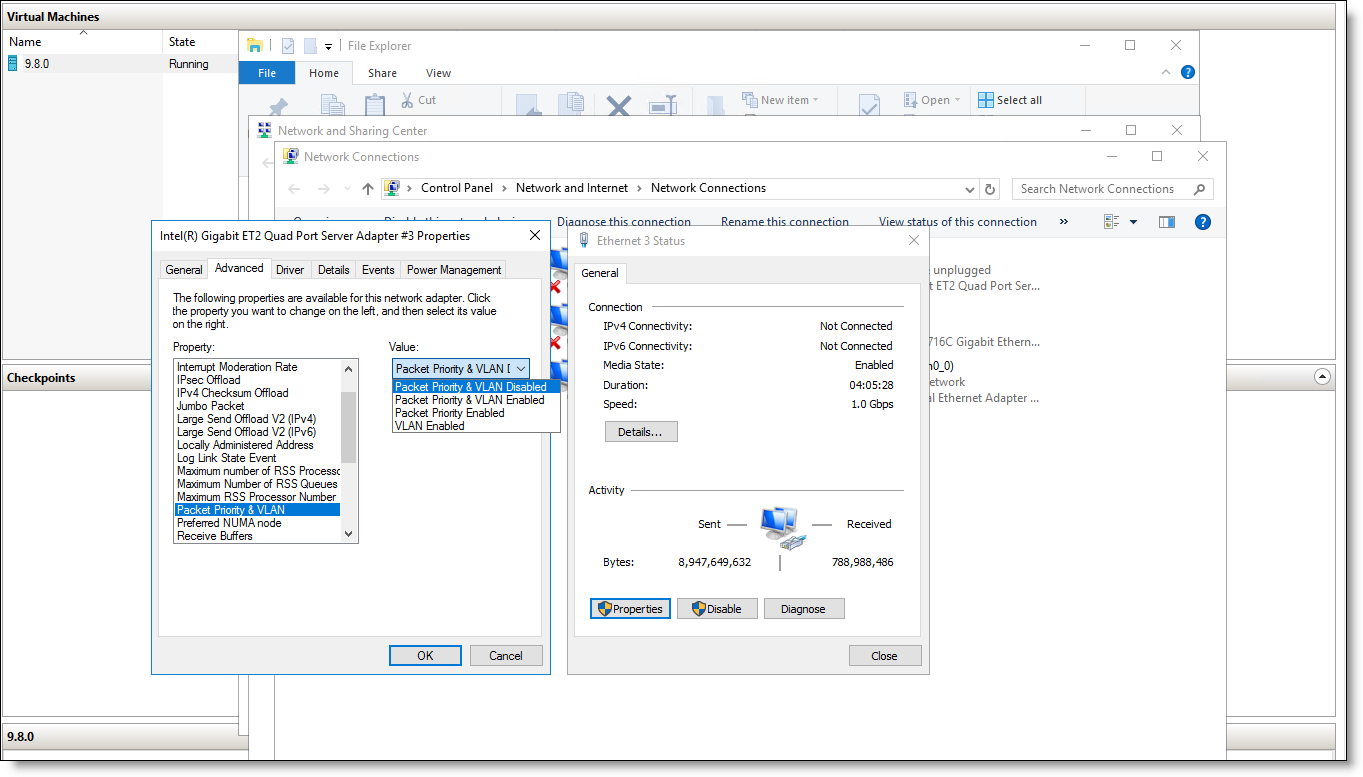This screenshot has width=1363, height=777.
Task: Open the File tab in File Explorer
Action: tap(267, 73)
